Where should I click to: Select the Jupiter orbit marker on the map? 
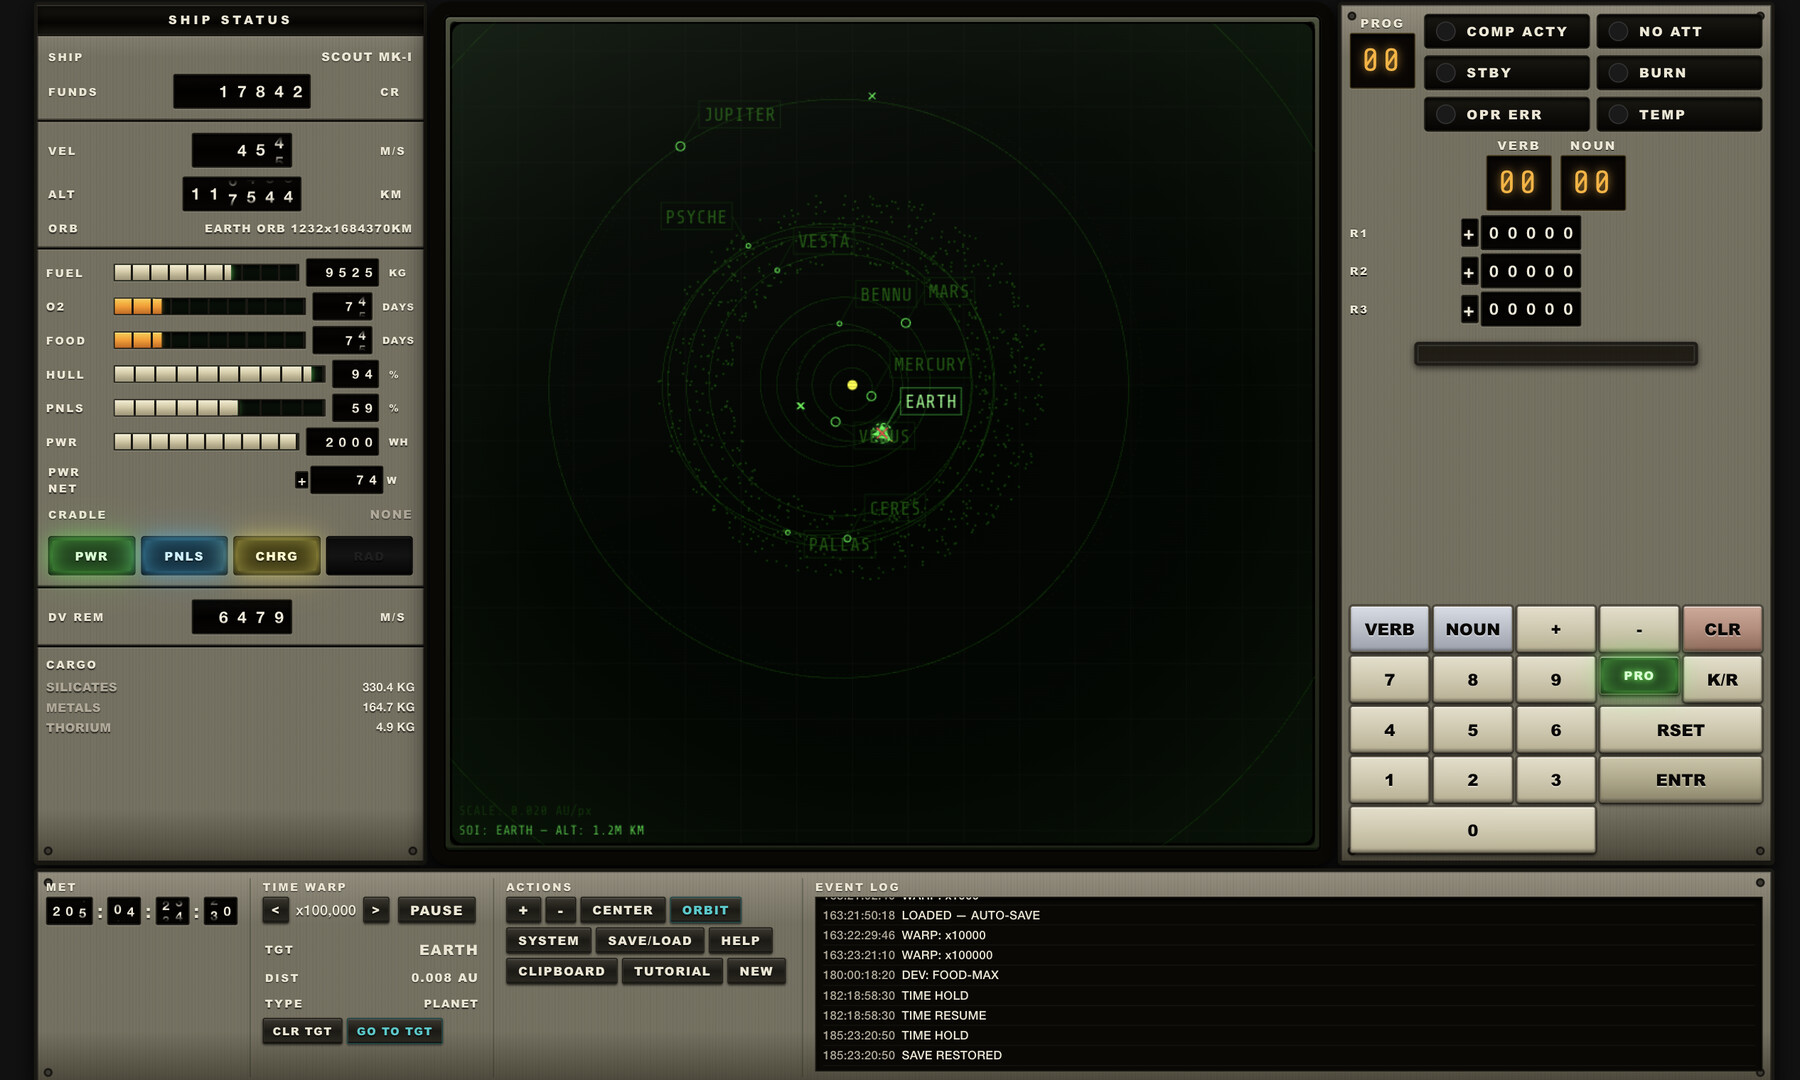(x=680, y=146)
